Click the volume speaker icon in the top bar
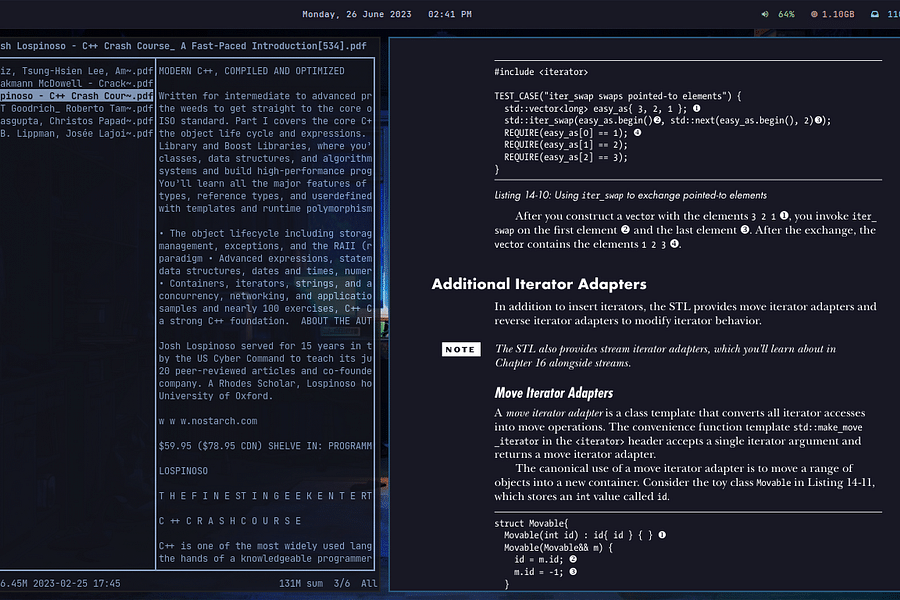Viewport: 900px width, 600px height. 765,14
